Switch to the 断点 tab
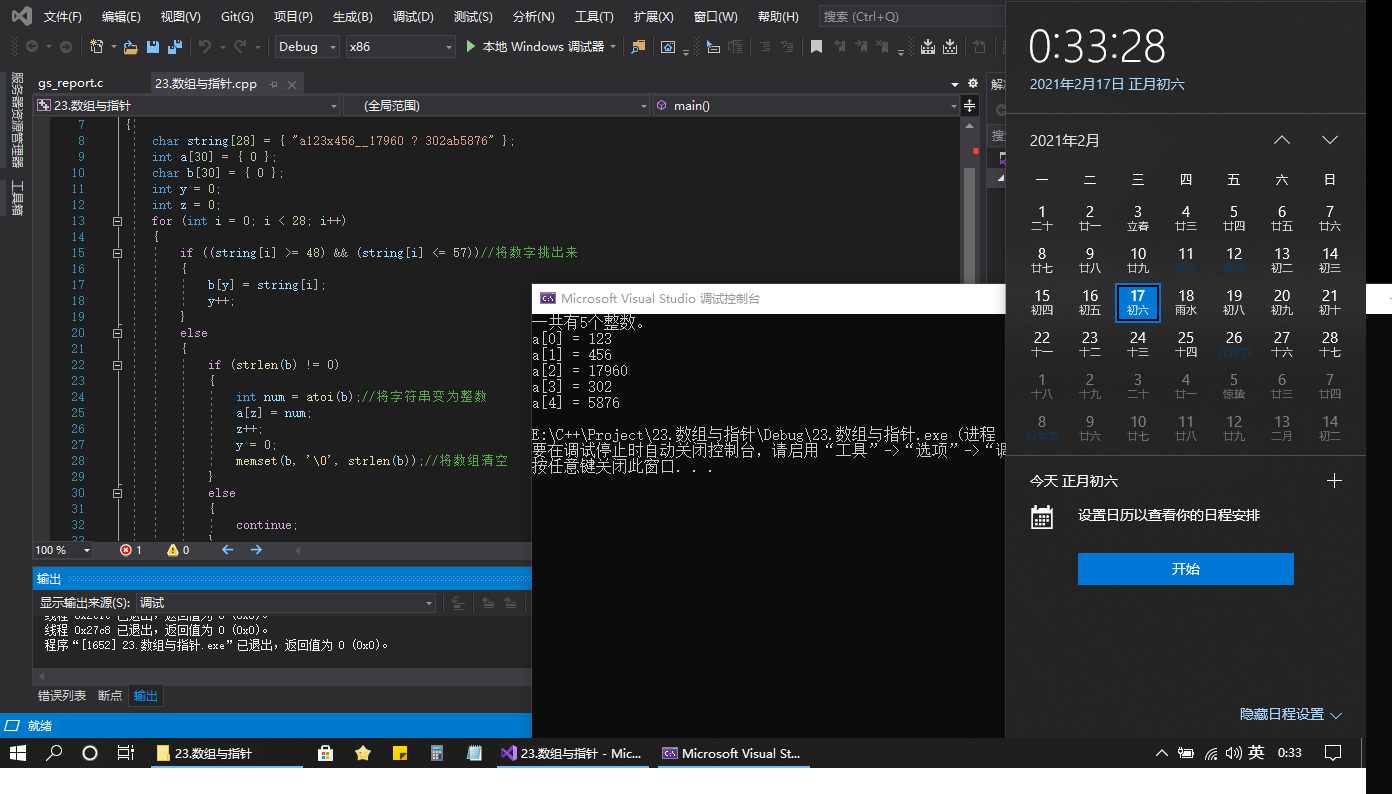This screenshot has height=794, width=1392. pos(110,696)
